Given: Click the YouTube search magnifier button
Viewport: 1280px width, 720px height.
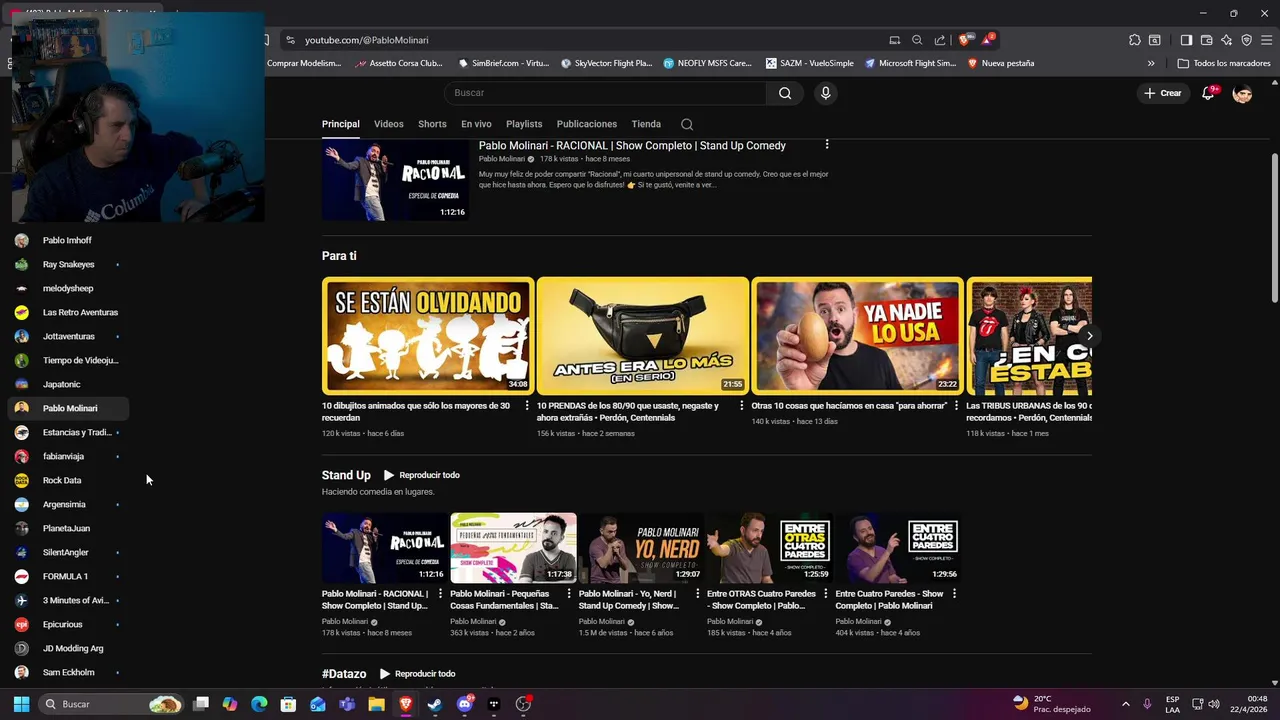Looking at the screenshot, I should [785, 93].
